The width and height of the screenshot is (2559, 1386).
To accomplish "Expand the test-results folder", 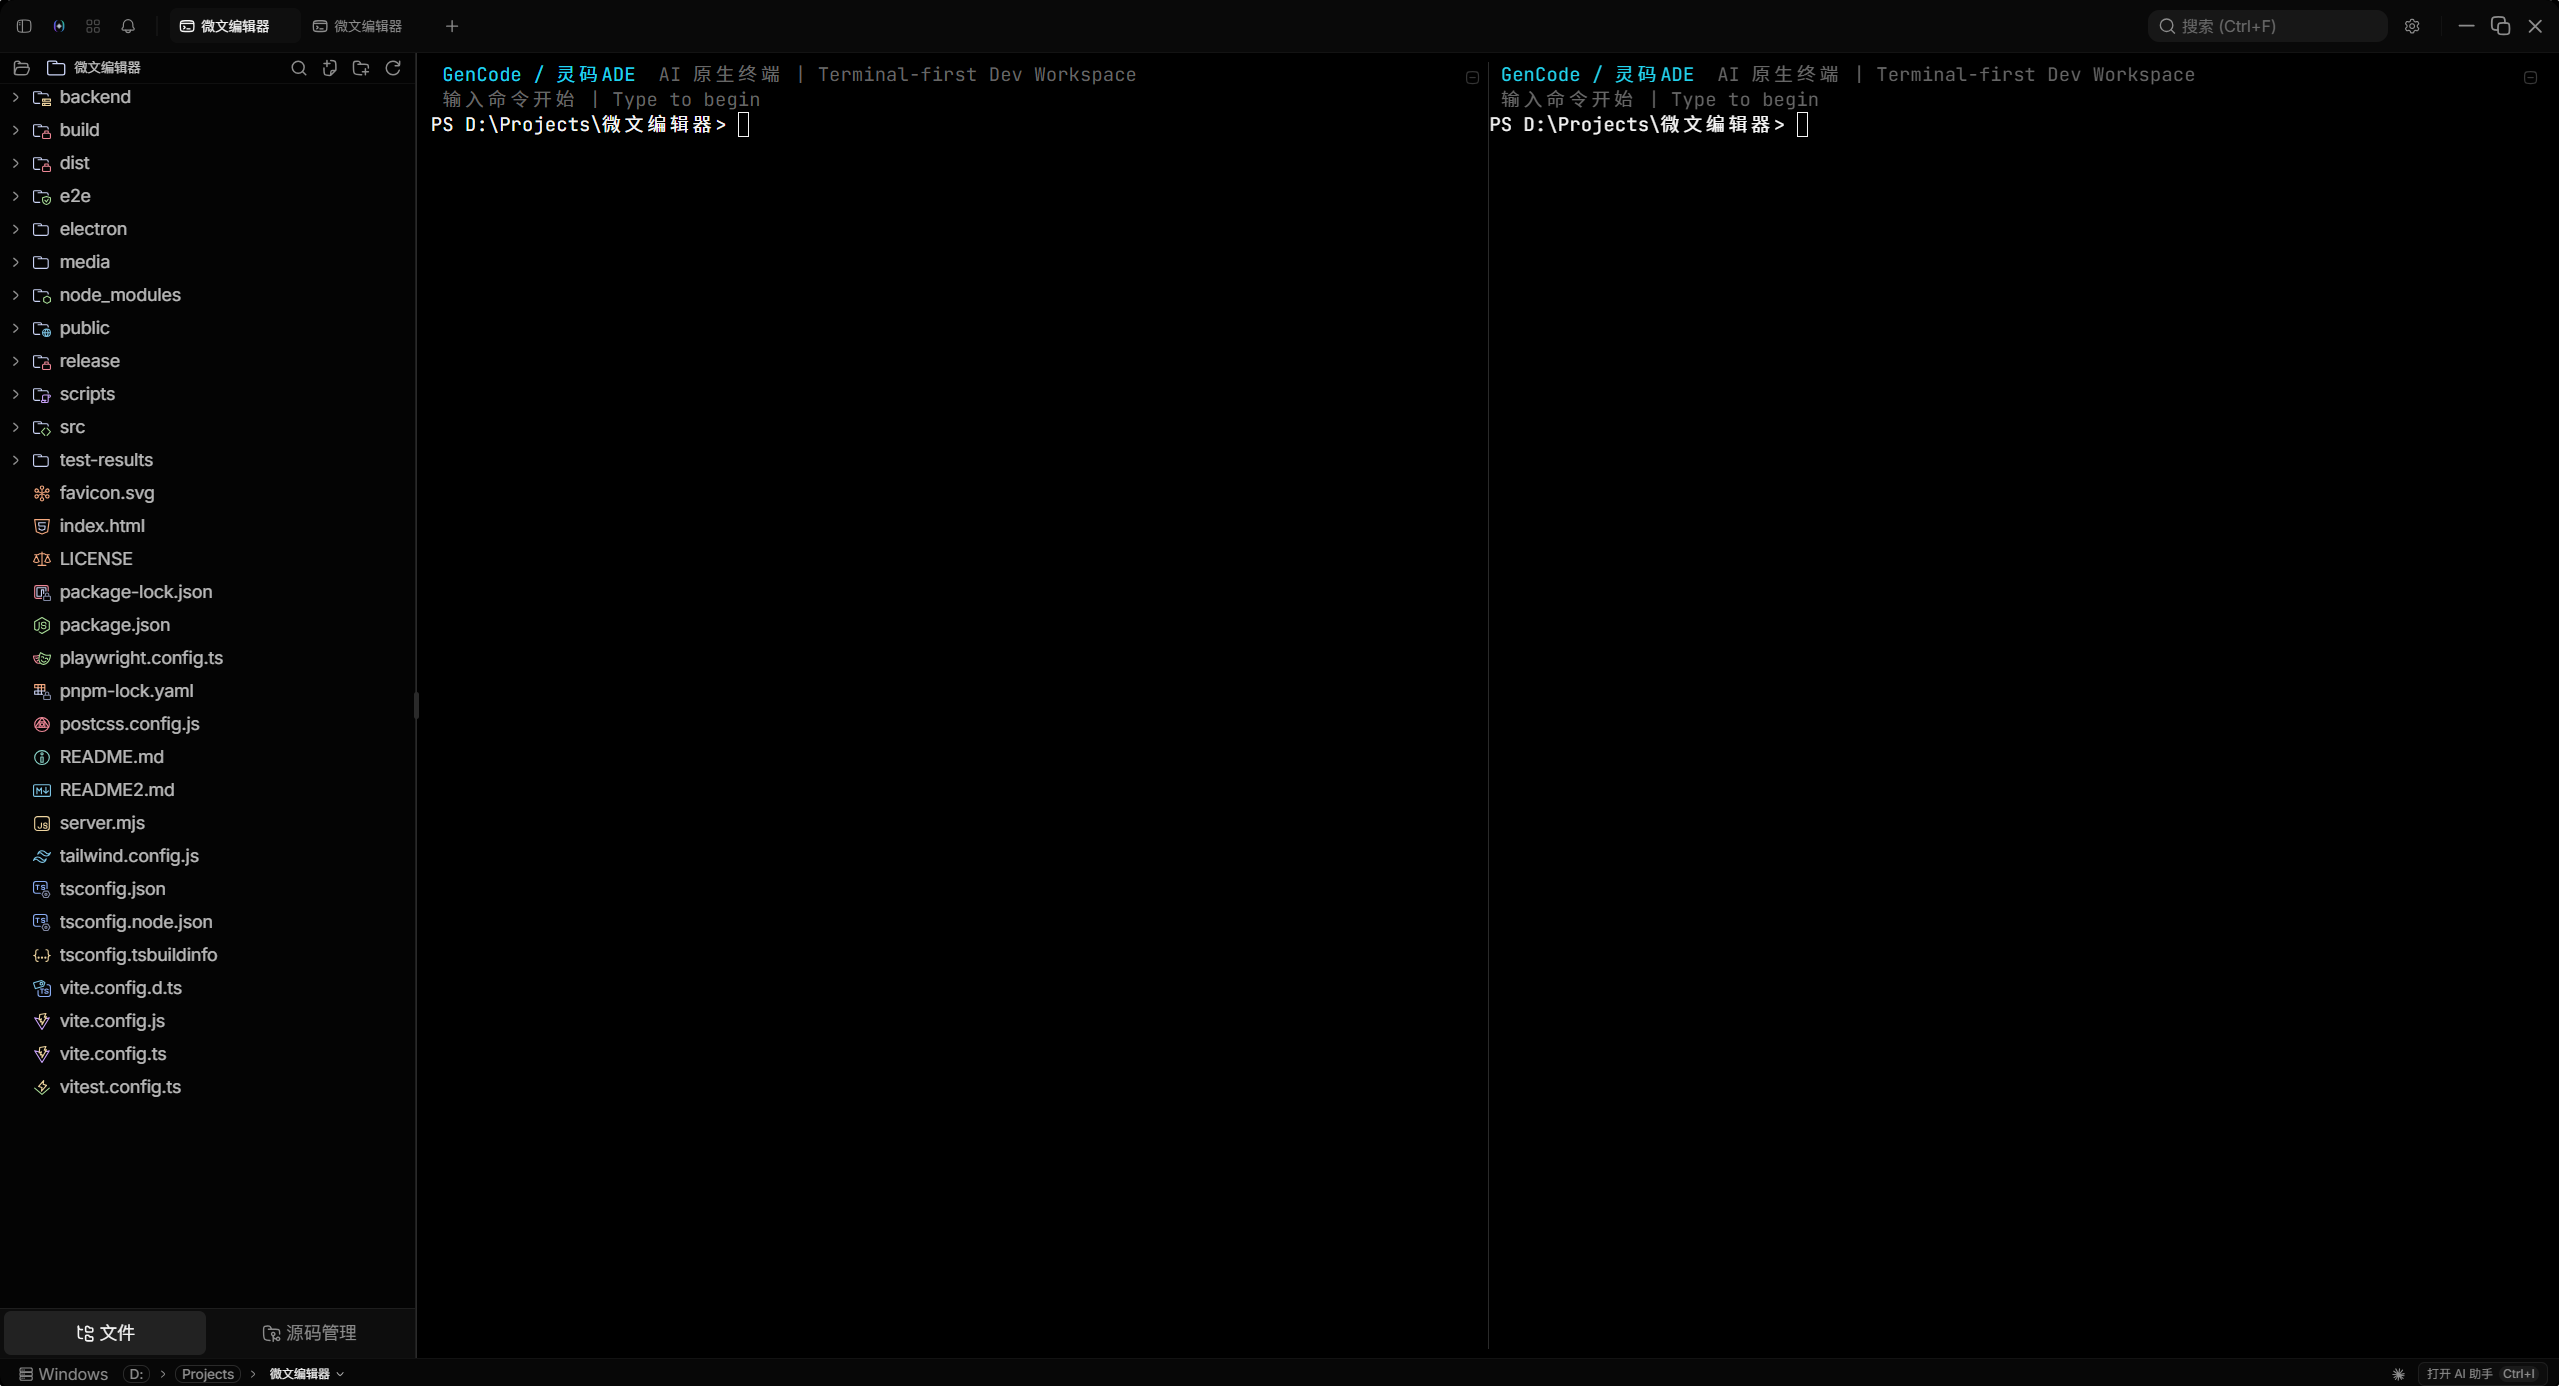I will 16,460.
